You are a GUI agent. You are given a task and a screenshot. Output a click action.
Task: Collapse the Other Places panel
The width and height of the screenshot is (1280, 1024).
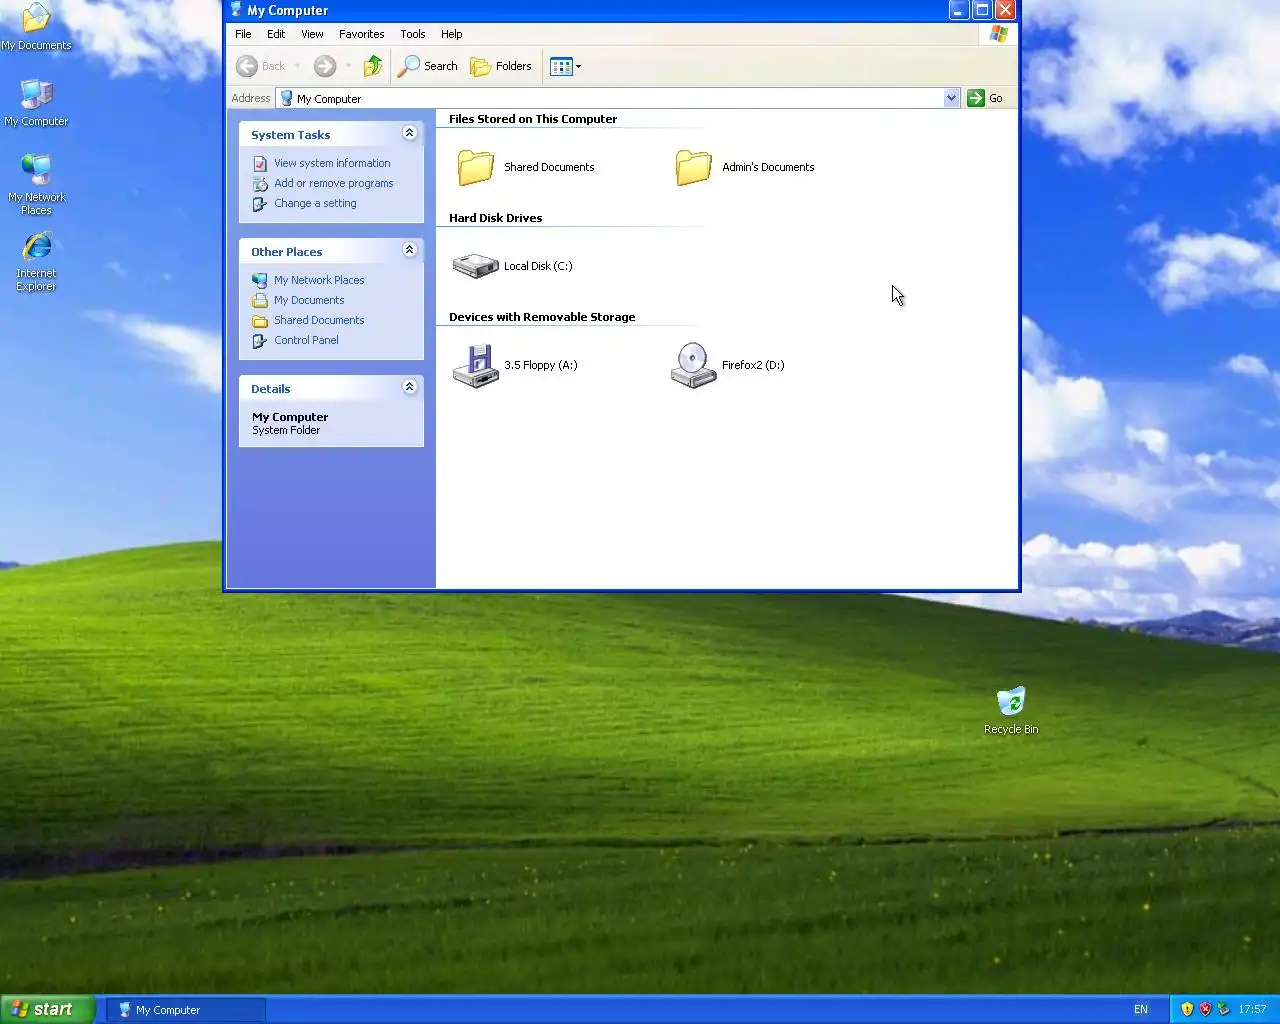pyautogui.click(x=409, y=250)
